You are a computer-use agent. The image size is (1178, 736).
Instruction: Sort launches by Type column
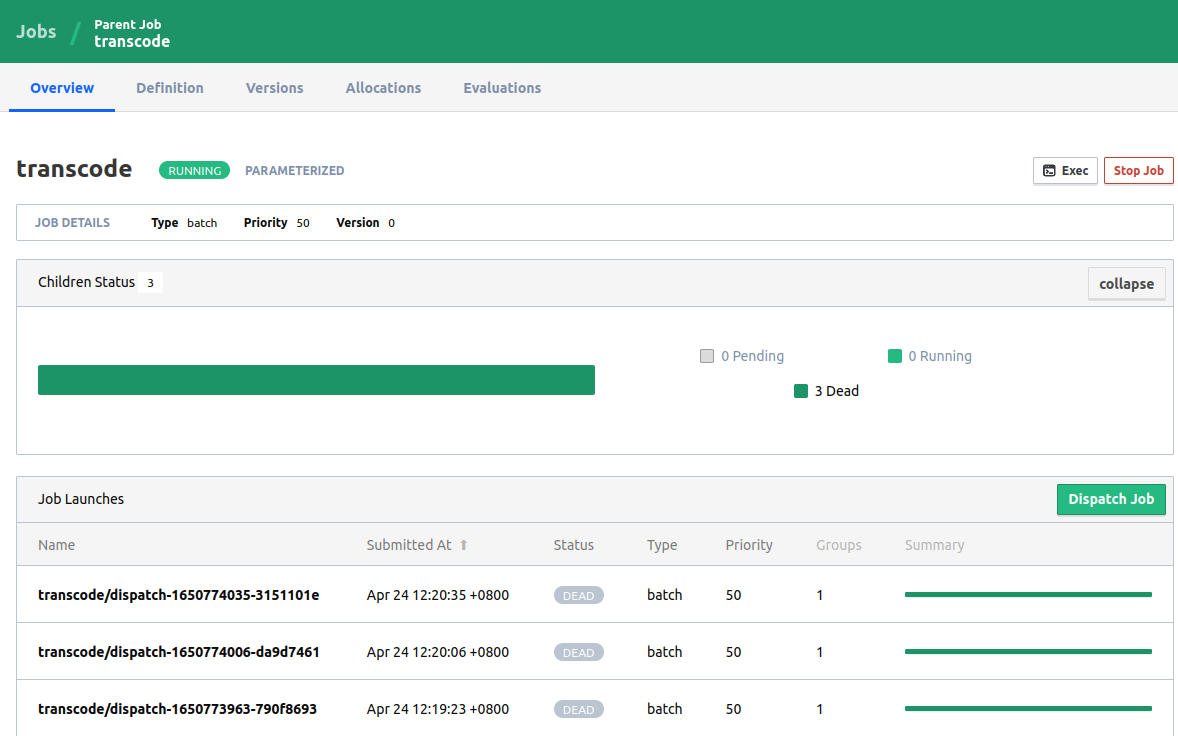662,545
